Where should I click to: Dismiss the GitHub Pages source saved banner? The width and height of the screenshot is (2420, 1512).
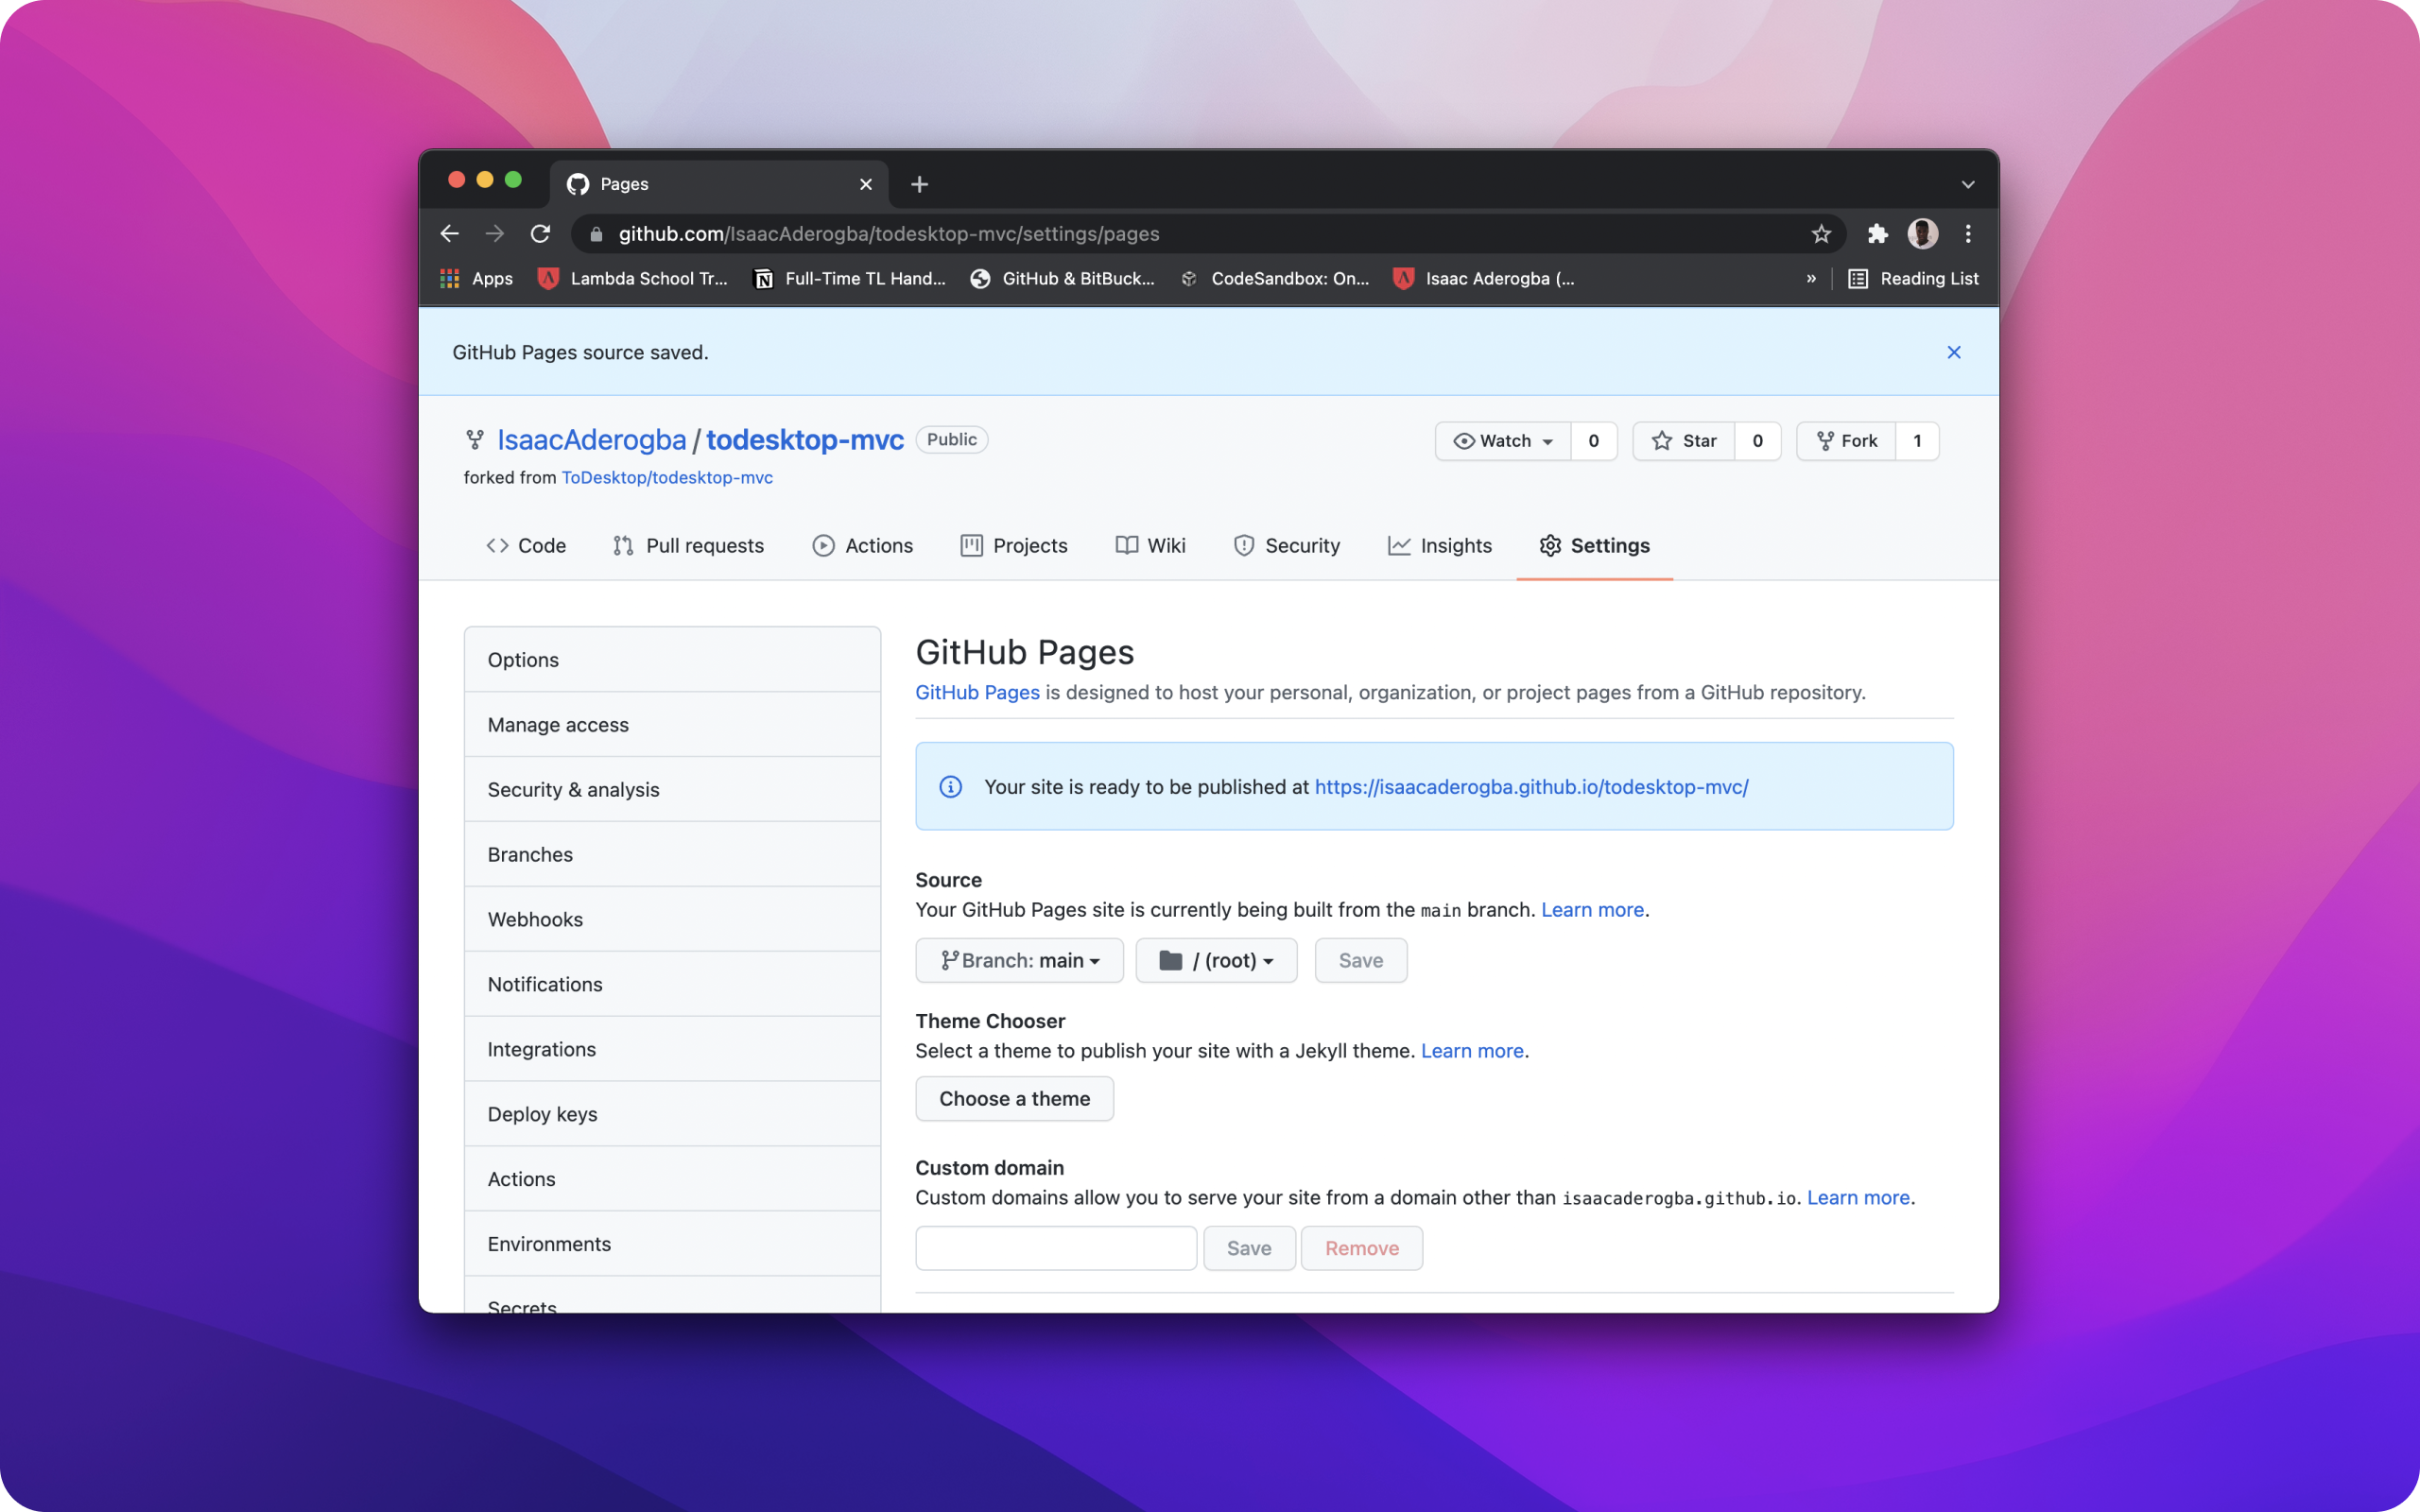pos(1953,351)
